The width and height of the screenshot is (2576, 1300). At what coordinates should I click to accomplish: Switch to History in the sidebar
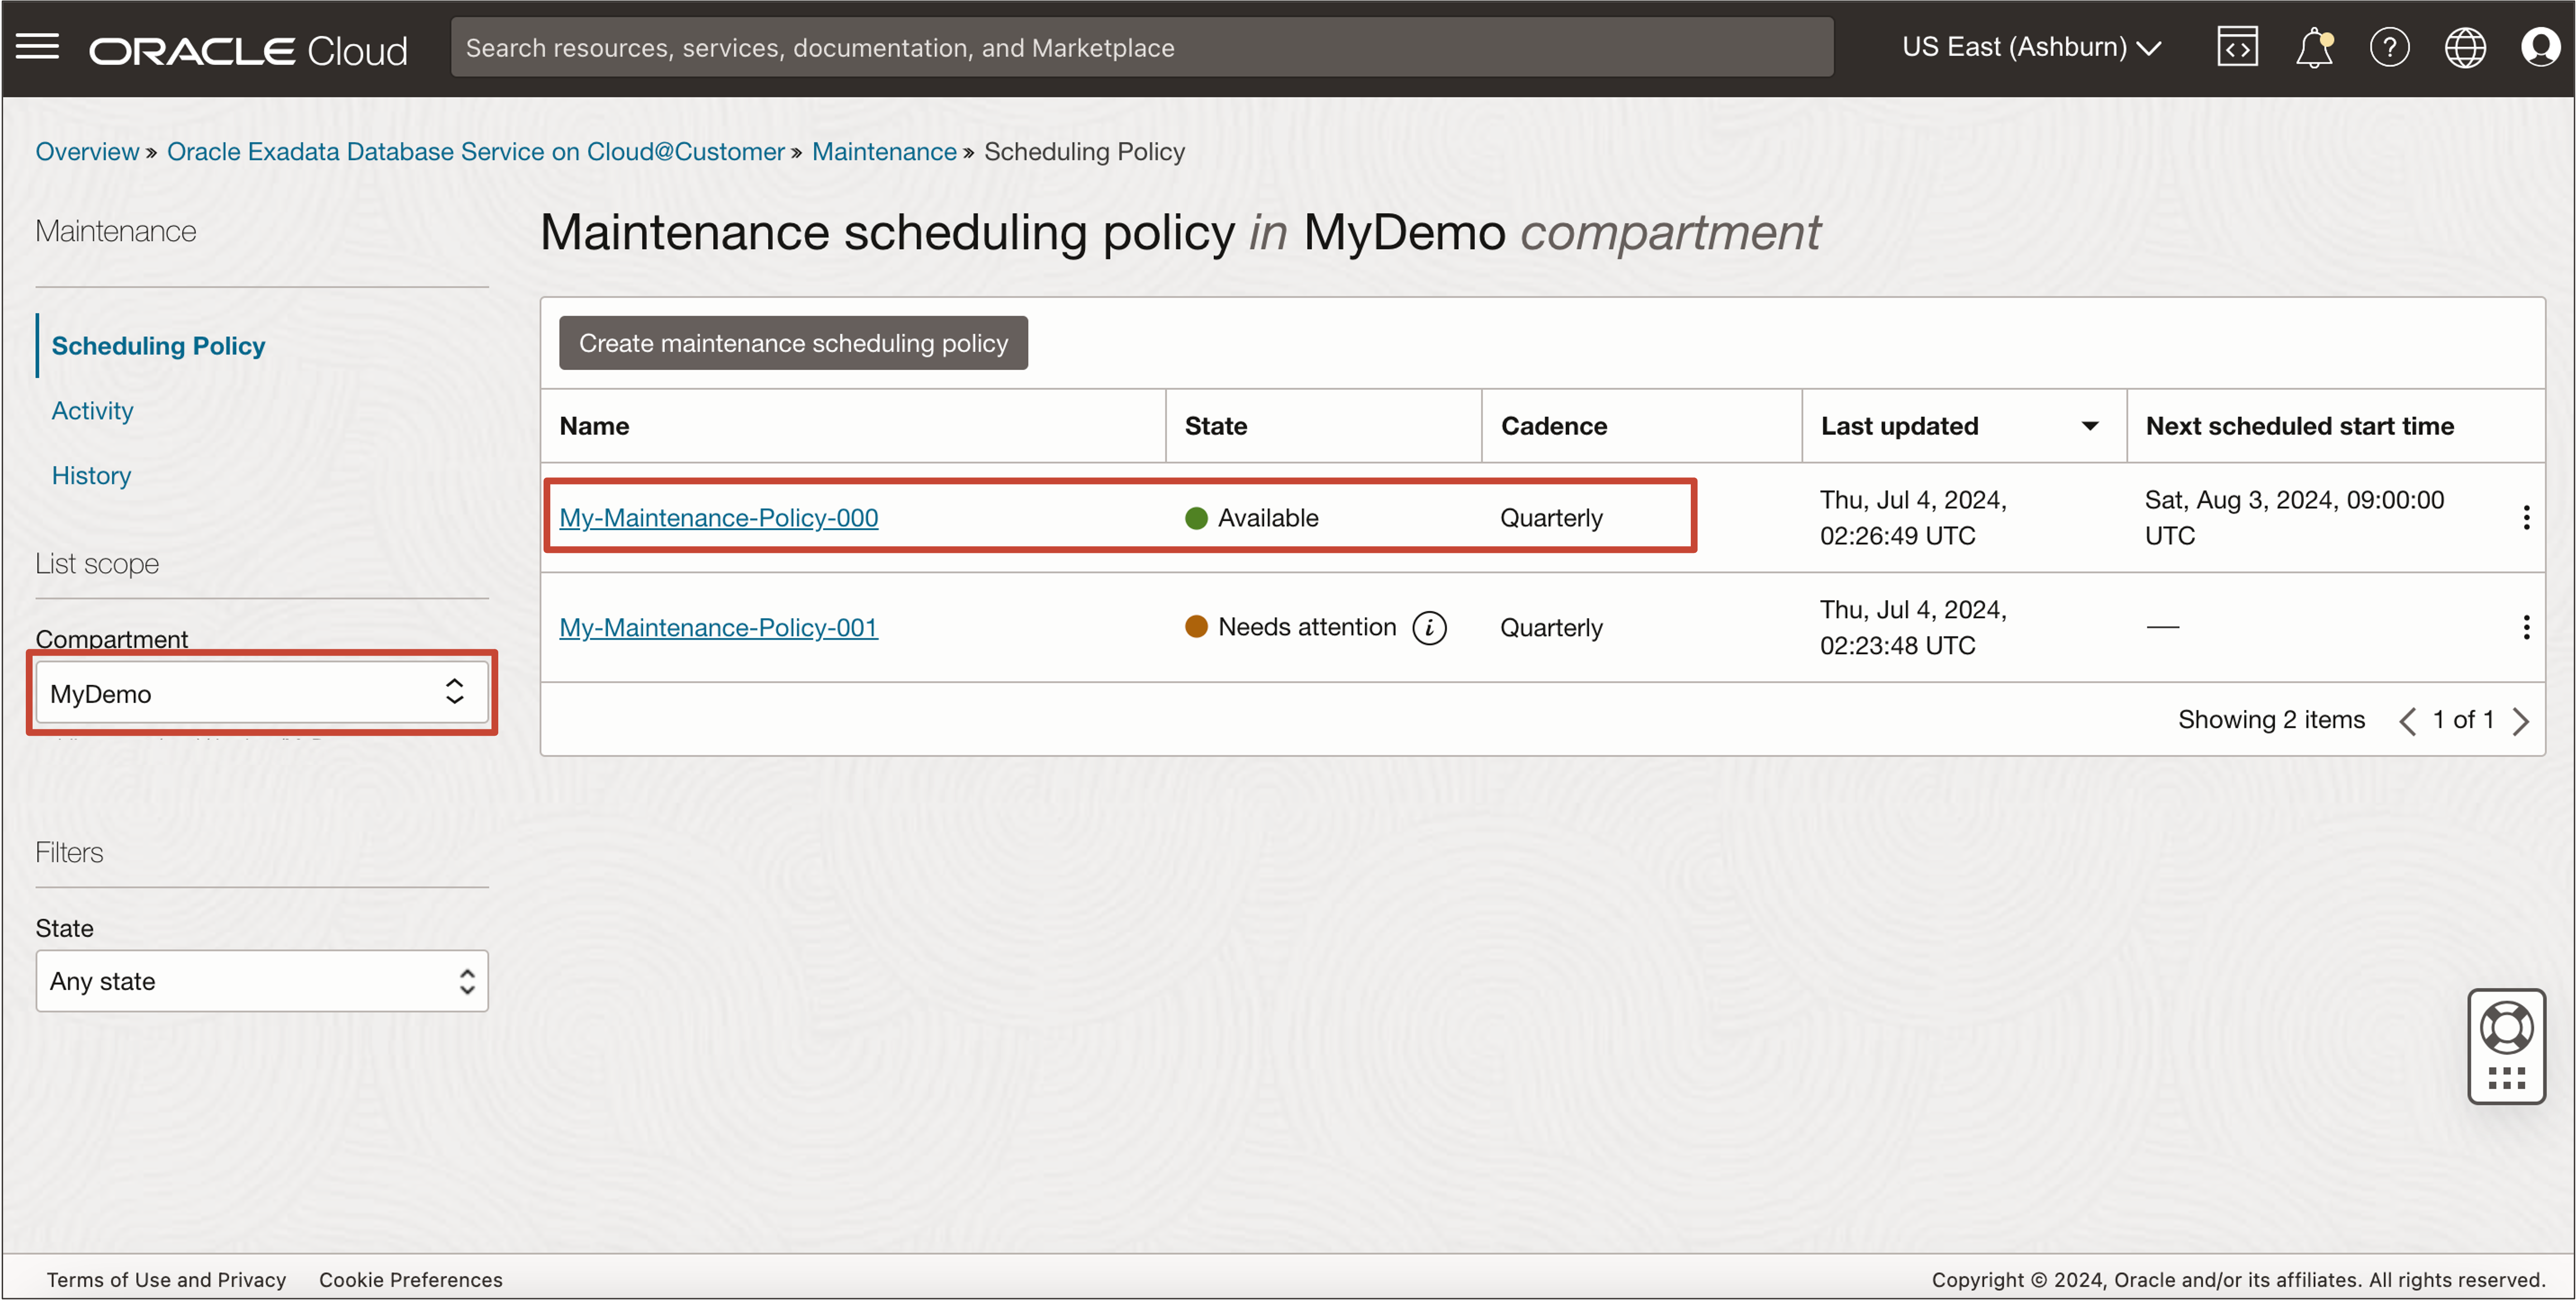tap(91, 475)
